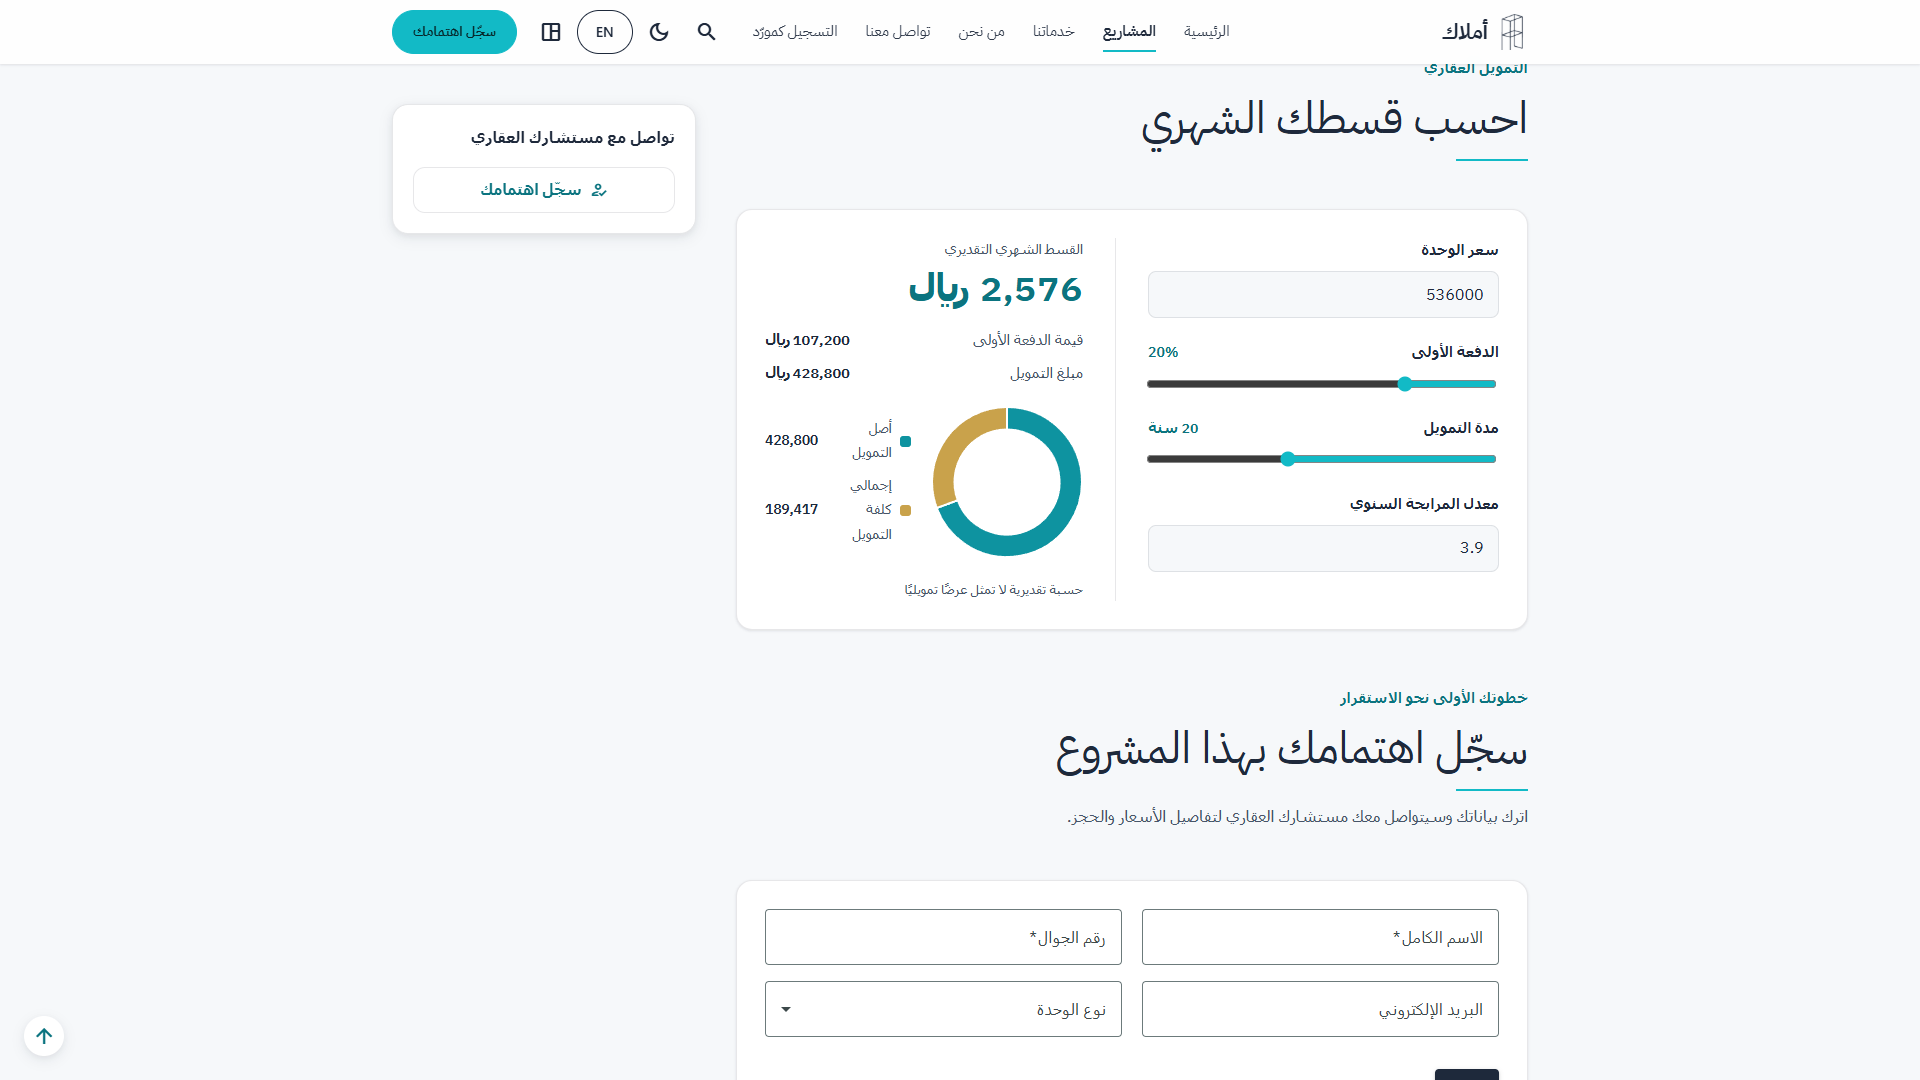Click the 428,800 ريال financing amount value

(x=807, y=373)
